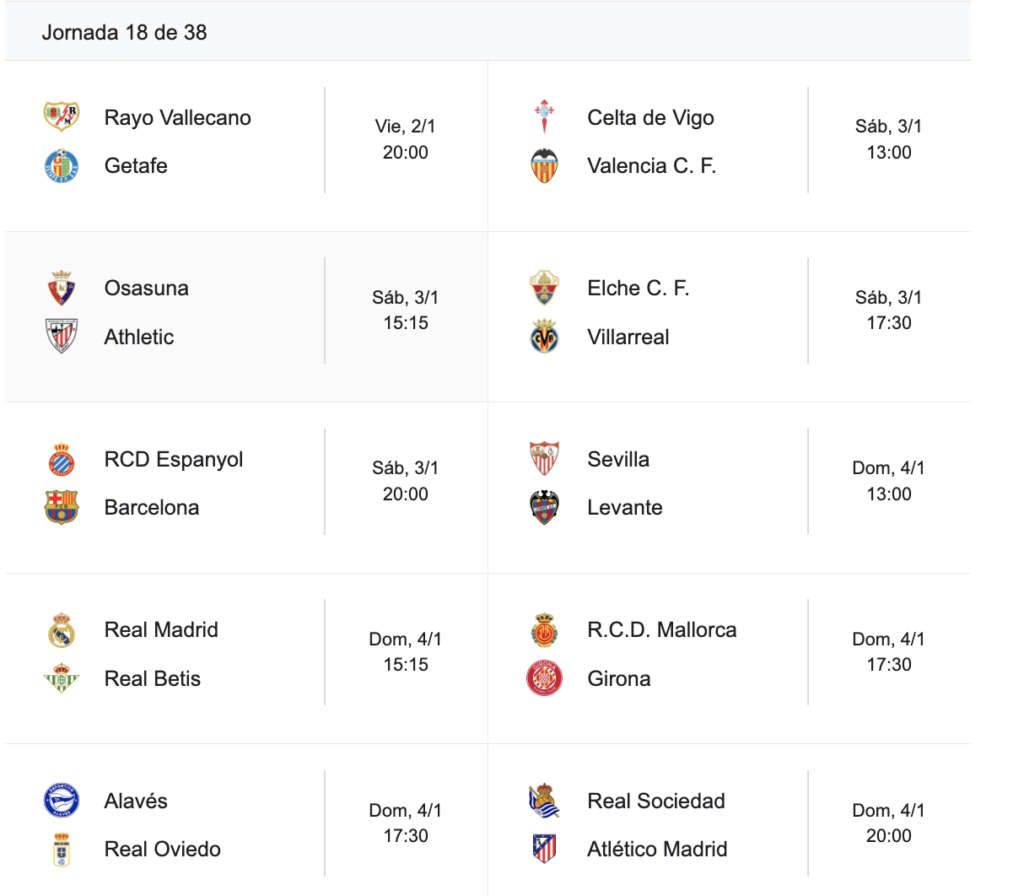
Task: Click the Barcelona club crest
Action: (x=61, y=507)
